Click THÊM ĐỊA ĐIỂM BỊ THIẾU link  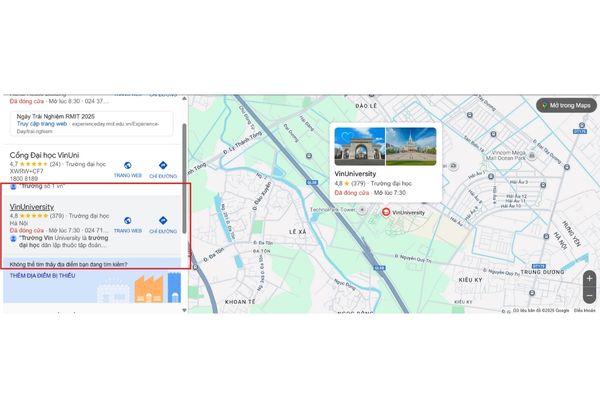click(42, 276)
